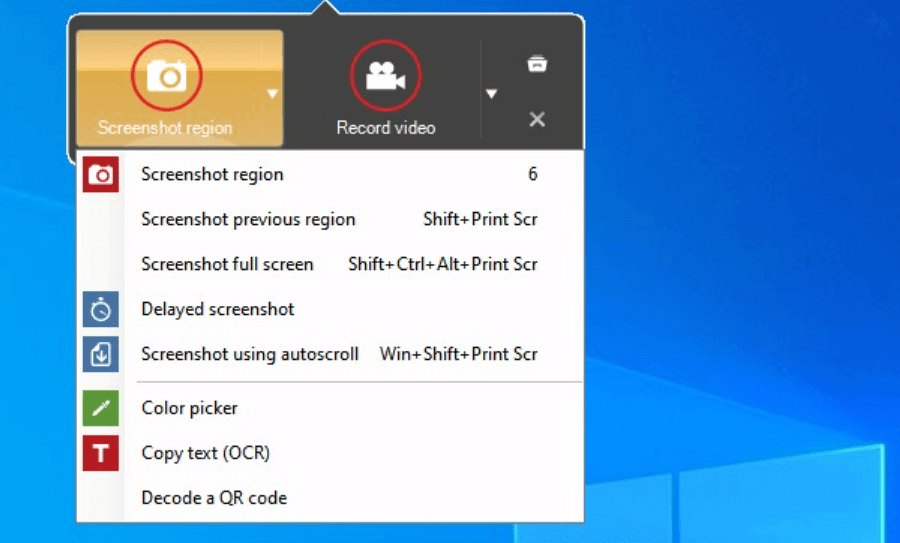Choose Copy text (OCR)
Image resolution: width=900 pixels, height=543 pixels.
pos(331,453)
